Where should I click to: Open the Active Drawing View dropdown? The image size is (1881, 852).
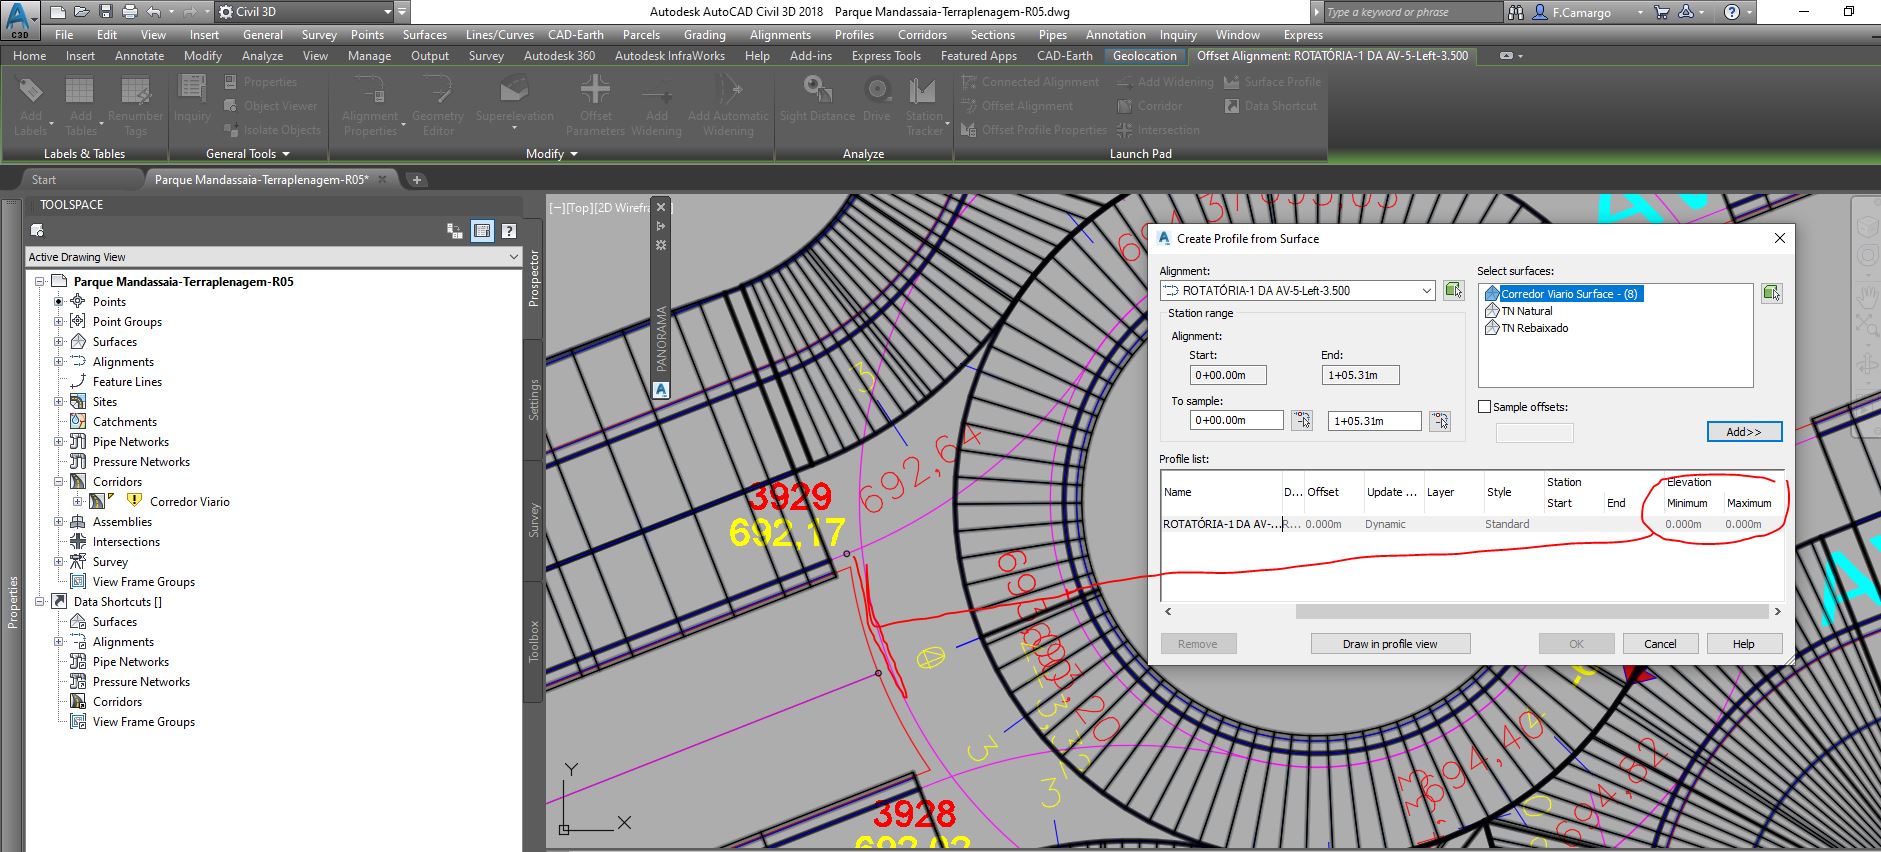[513, 257]
